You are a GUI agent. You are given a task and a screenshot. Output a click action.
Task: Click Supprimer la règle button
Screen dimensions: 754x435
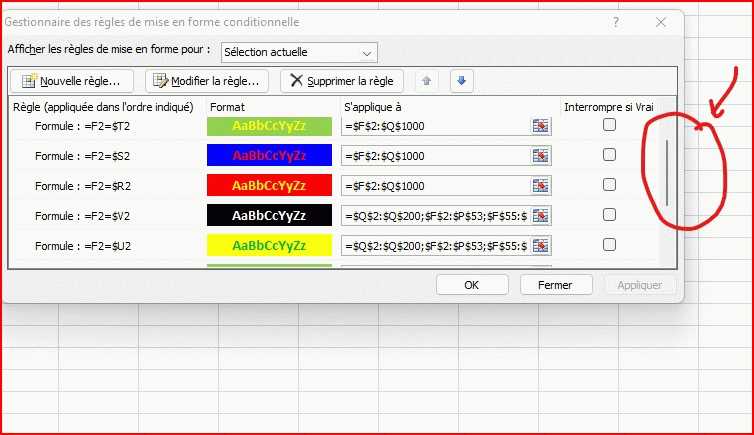pyautogui.click(x=342, y=81)
